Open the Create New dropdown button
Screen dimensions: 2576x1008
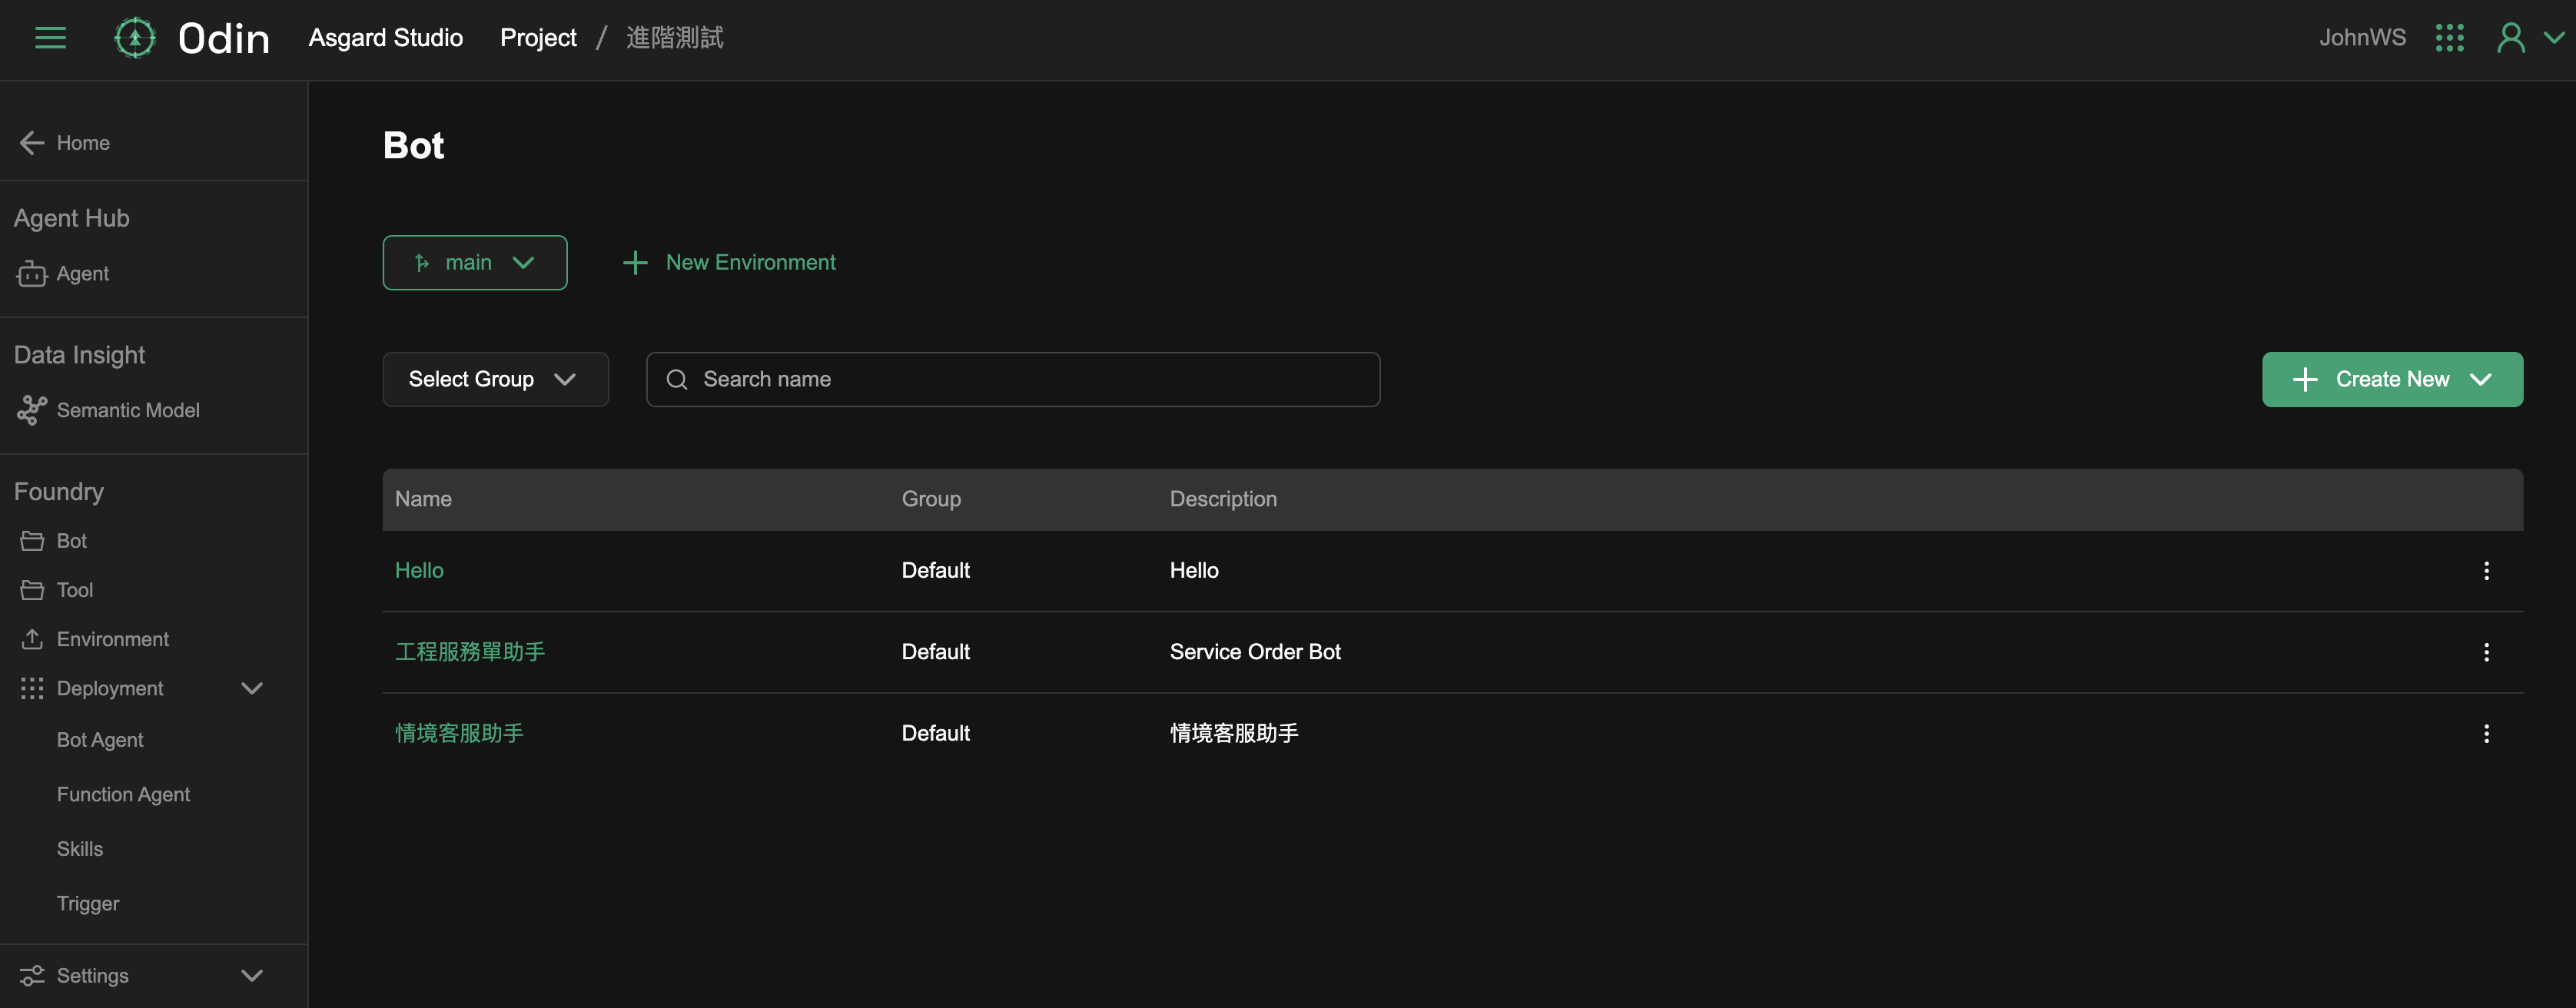tap(2392, 379)
